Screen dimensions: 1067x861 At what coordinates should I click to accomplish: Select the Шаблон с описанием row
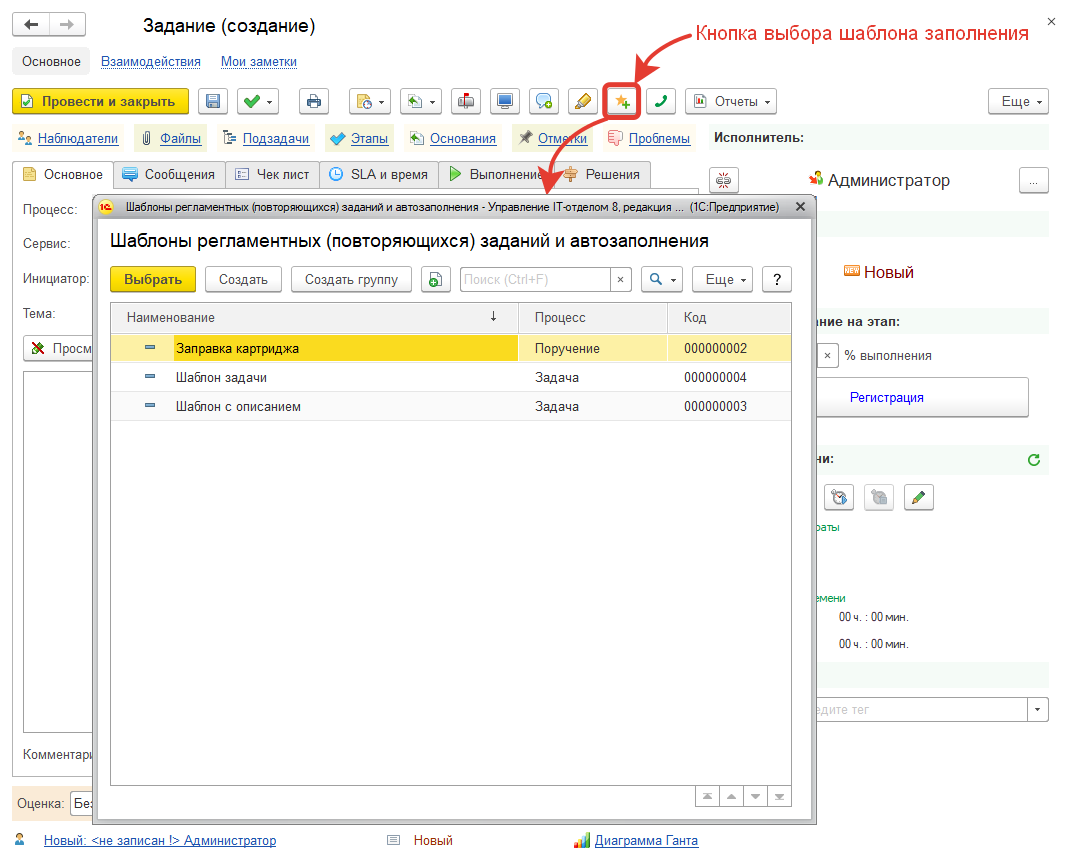(450, 406)
